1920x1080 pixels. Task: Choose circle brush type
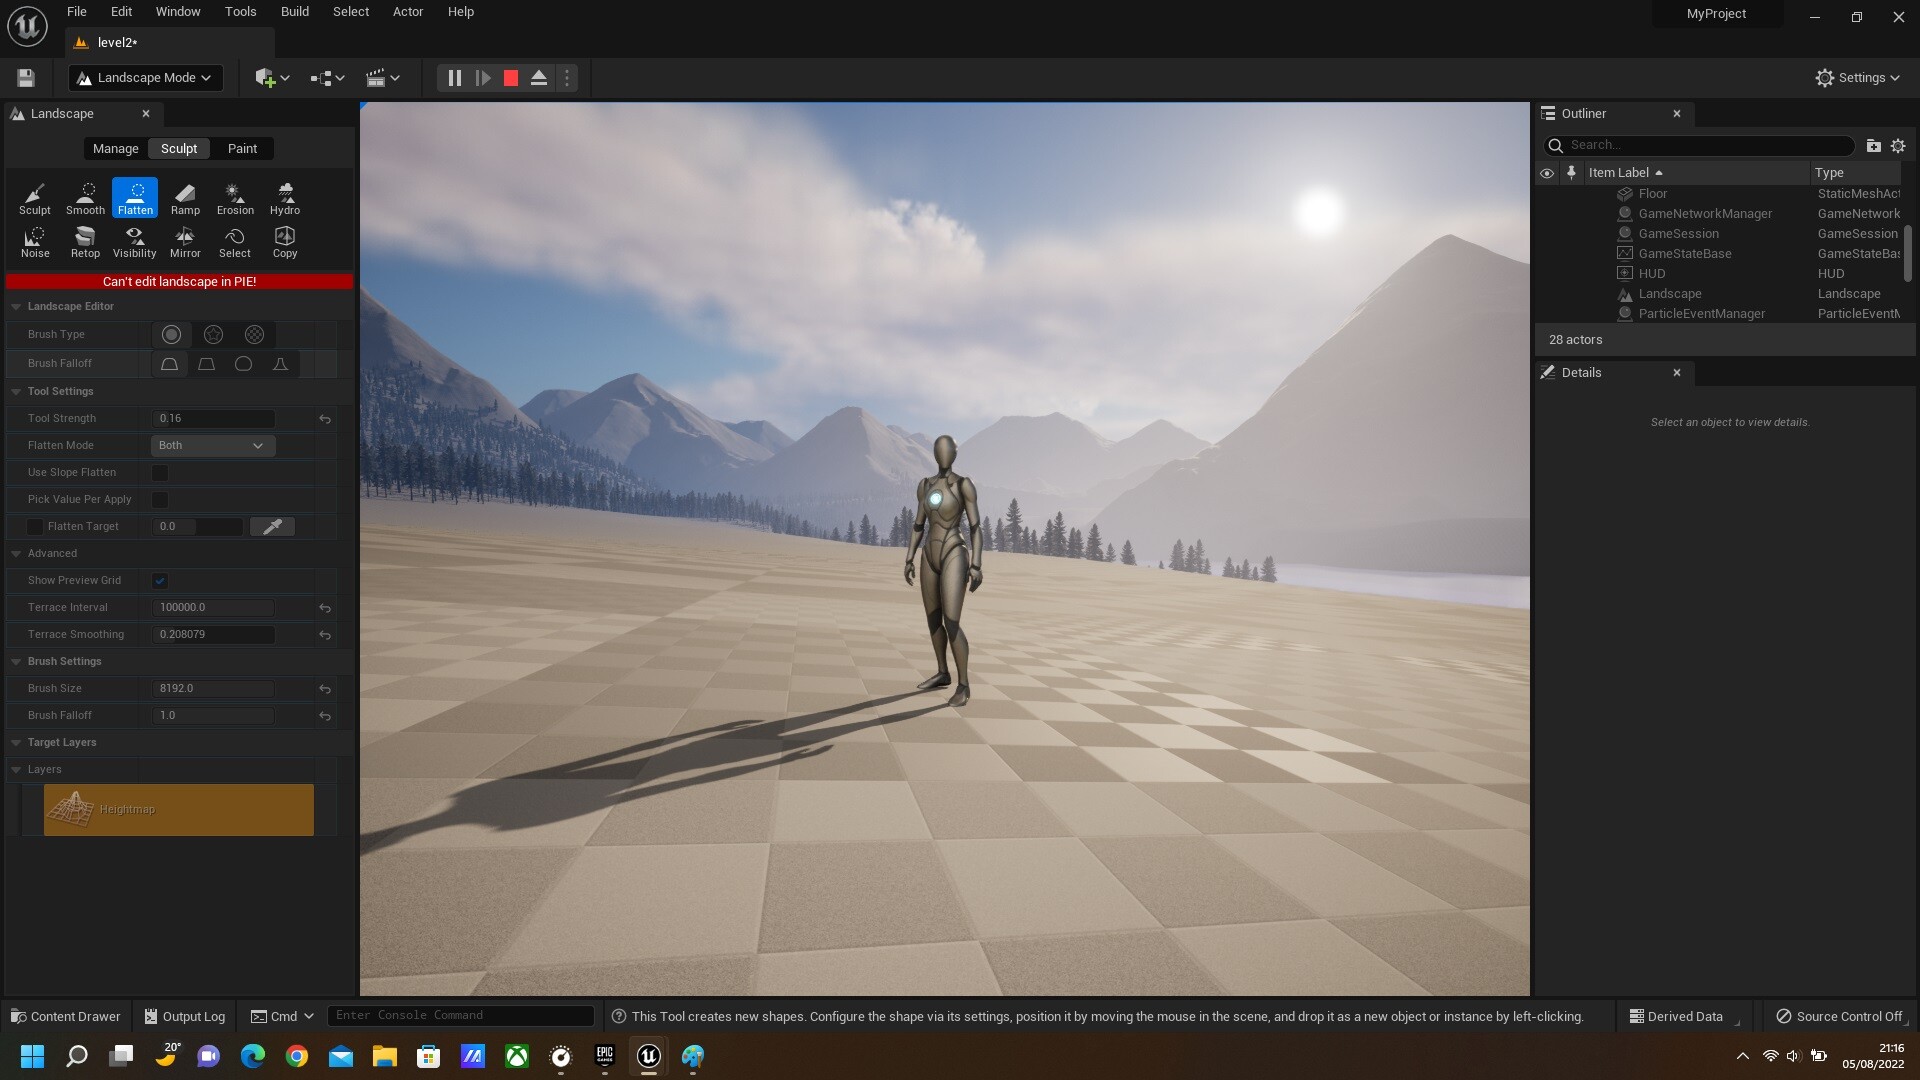click(171, 335)
